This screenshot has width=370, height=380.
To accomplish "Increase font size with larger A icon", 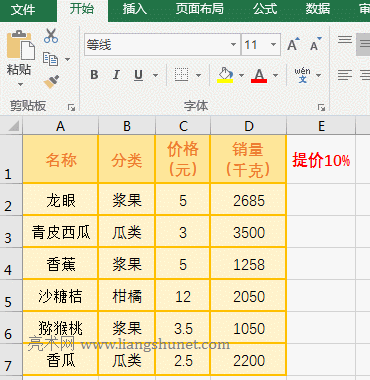I will (293, 44).
